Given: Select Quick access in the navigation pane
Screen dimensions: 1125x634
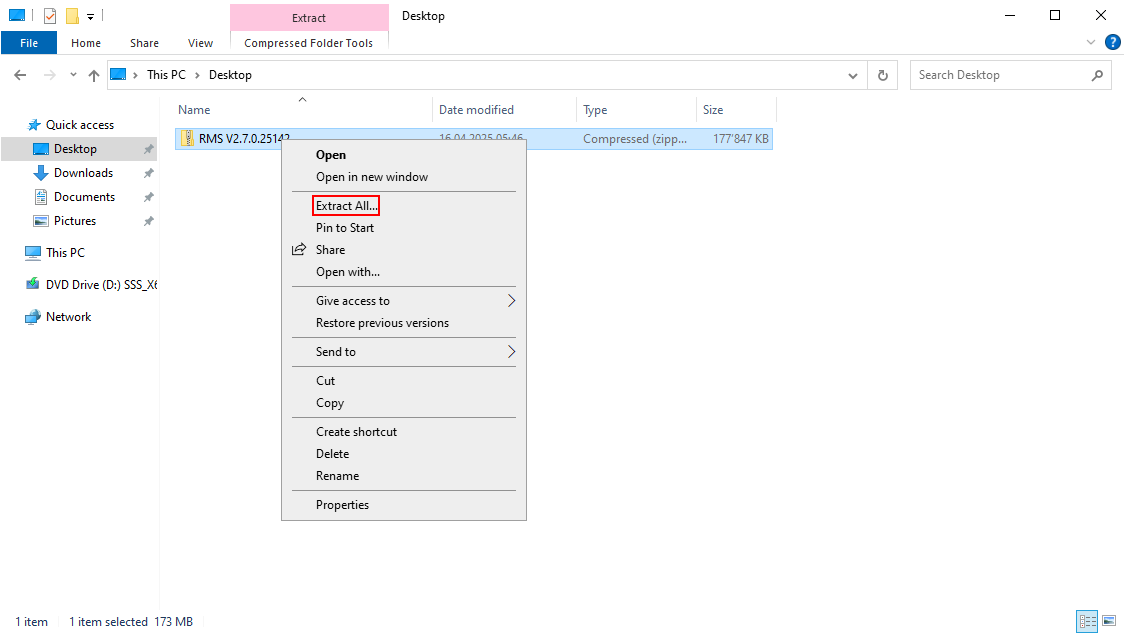Looking at the screenshot, I should coord(80,125).
